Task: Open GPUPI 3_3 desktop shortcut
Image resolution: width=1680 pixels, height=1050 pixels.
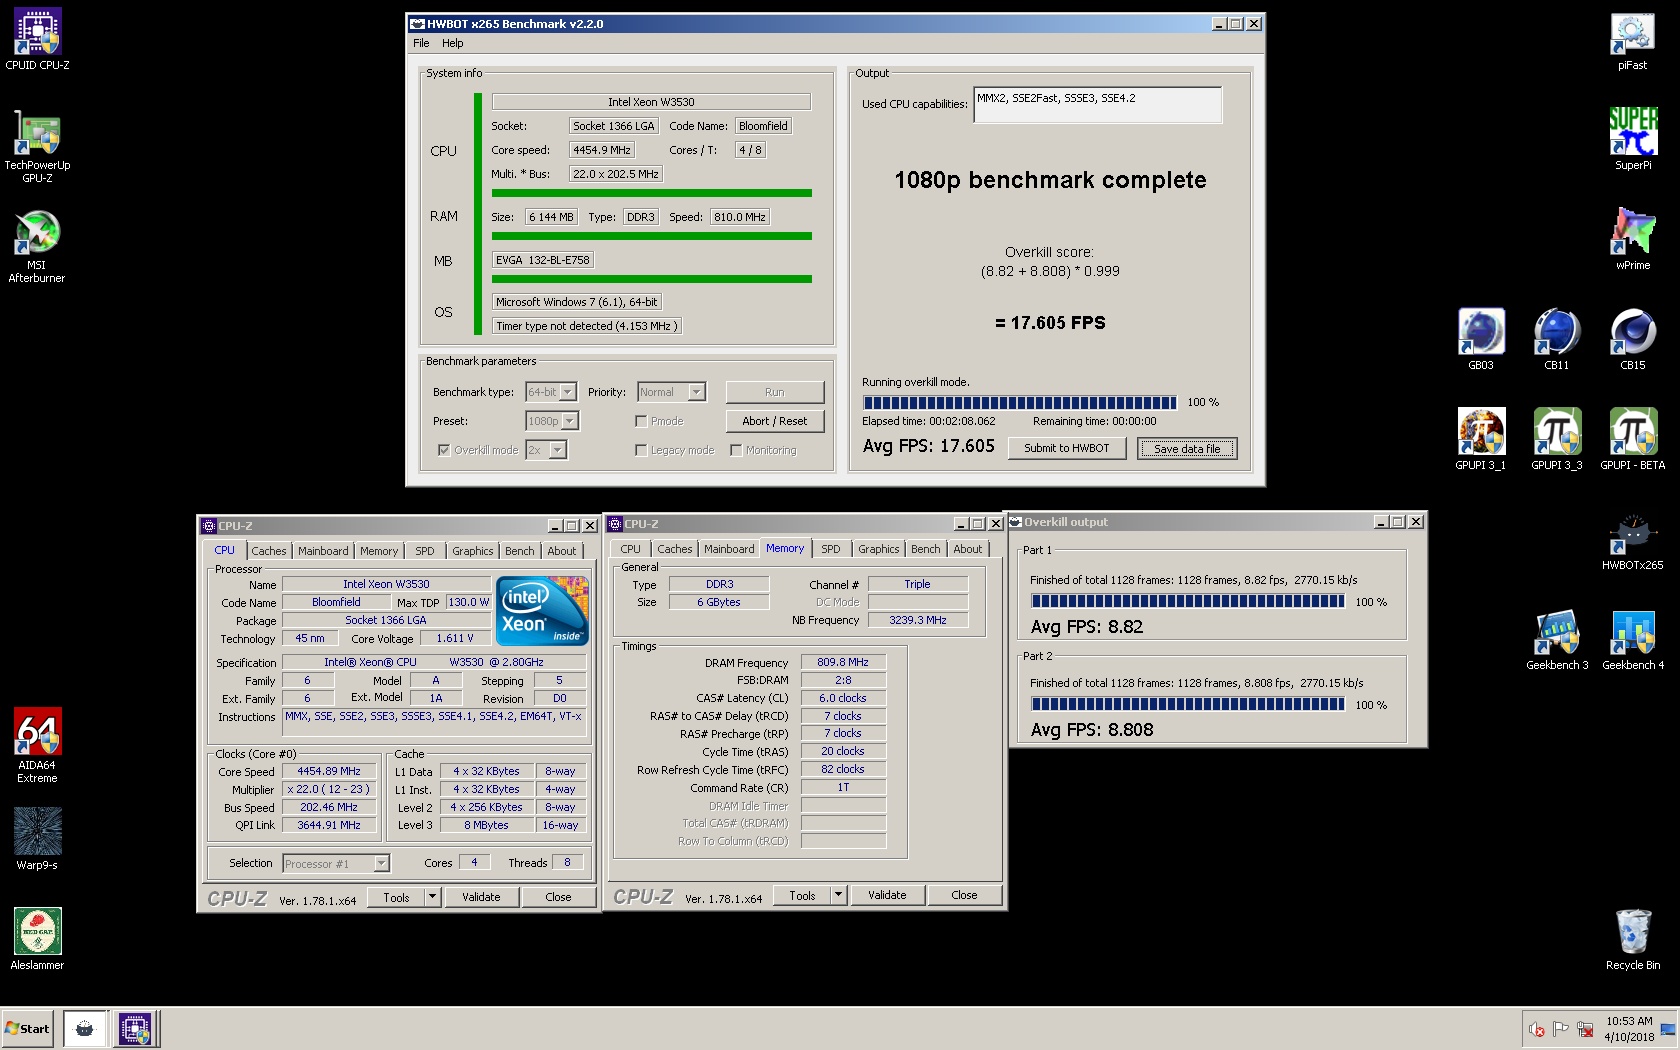Action: [1556, 439]
